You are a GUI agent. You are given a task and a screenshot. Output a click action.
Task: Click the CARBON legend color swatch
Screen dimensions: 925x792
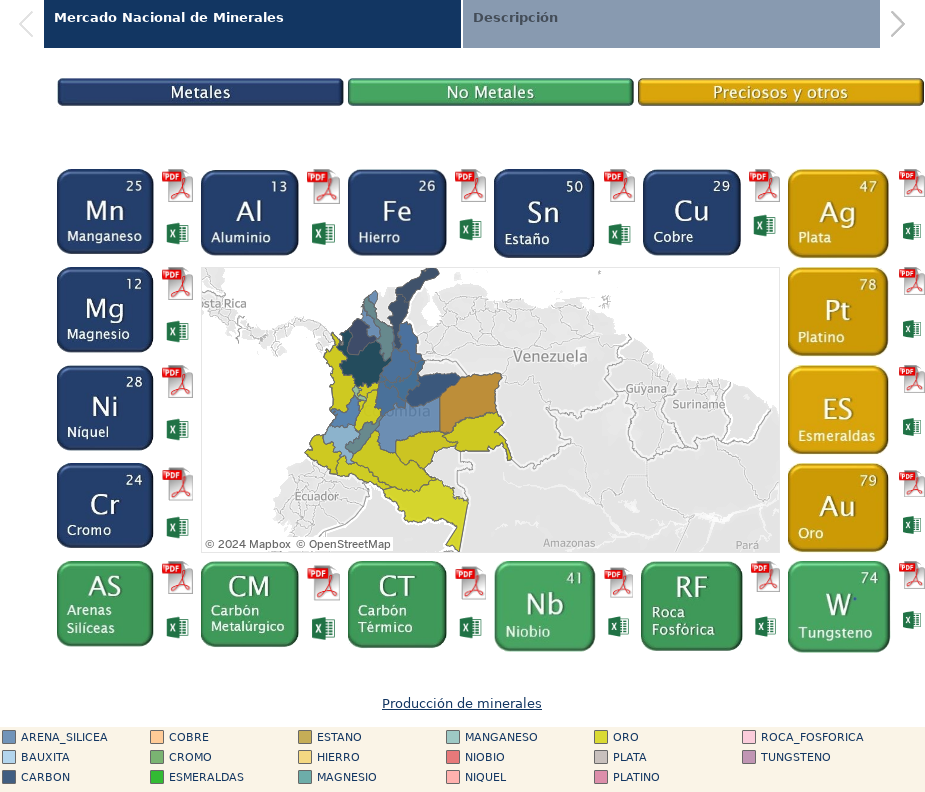pyautogui.click(x=9, y=777)
